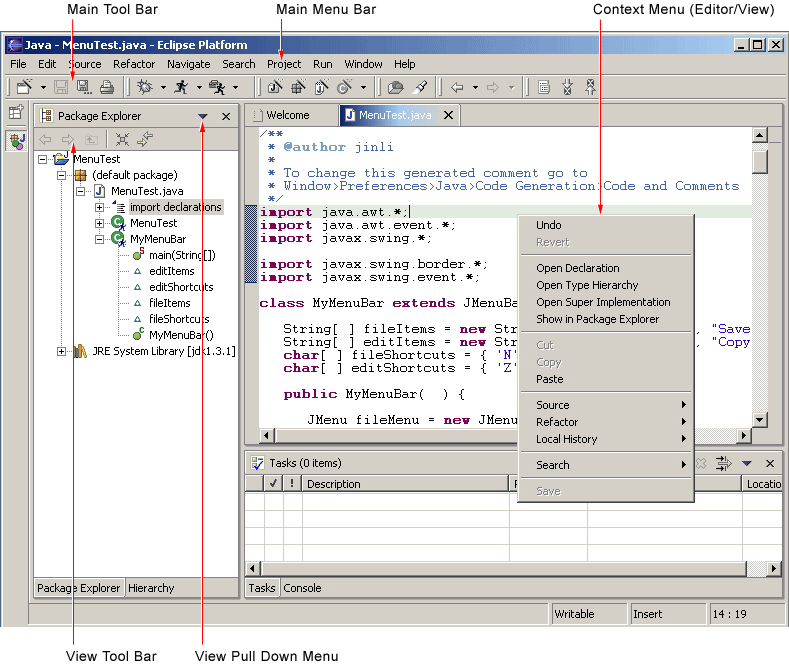Close the Tasks view
The height and width of the screenshot is (664, 789).
[770, 463]
